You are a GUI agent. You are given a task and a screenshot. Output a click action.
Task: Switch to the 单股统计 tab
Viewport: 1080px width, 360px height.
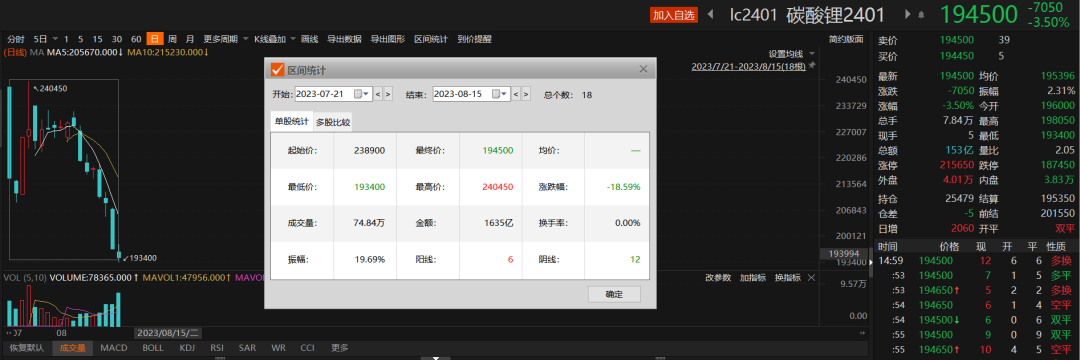(292, 121)
